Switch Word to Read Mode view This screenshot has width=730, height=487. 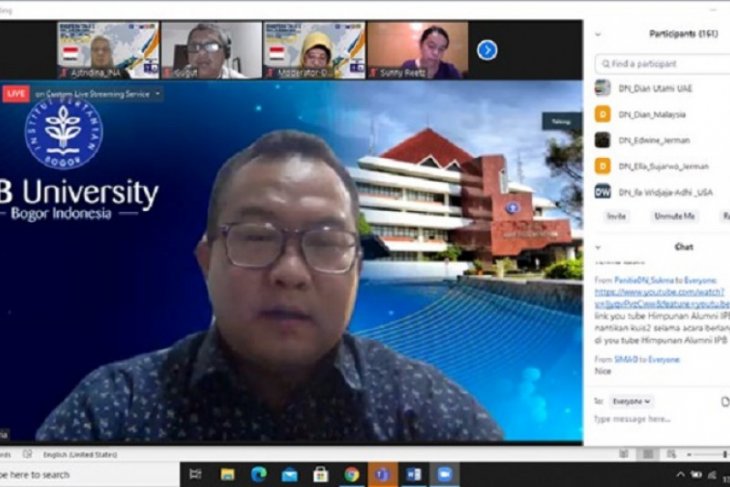[623, 454]
